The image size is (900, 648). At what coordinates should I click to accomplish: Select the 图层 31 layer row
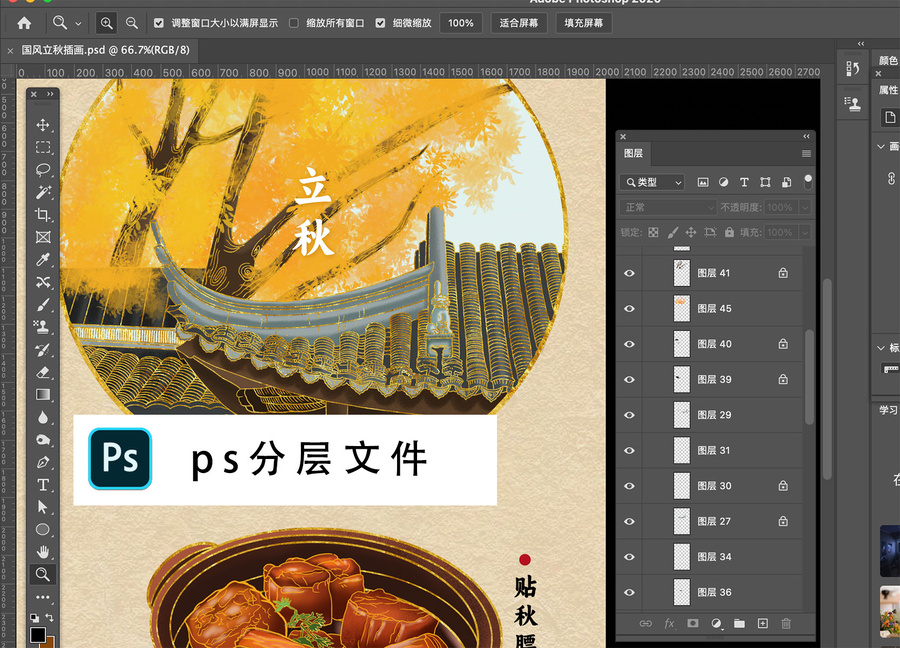coord(709,451)
